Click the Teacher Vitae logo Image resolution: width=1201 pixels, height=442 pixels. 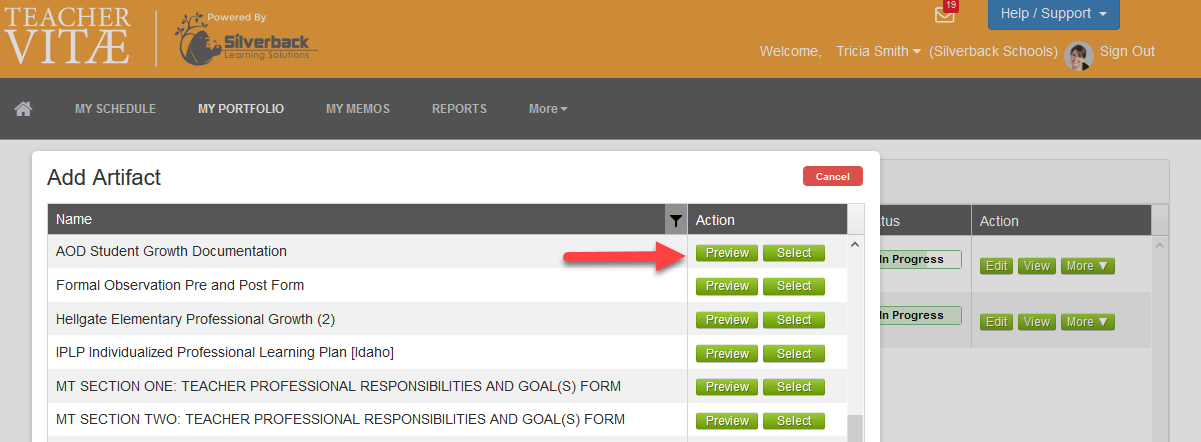pyautogui.click(x=68, y=36)
